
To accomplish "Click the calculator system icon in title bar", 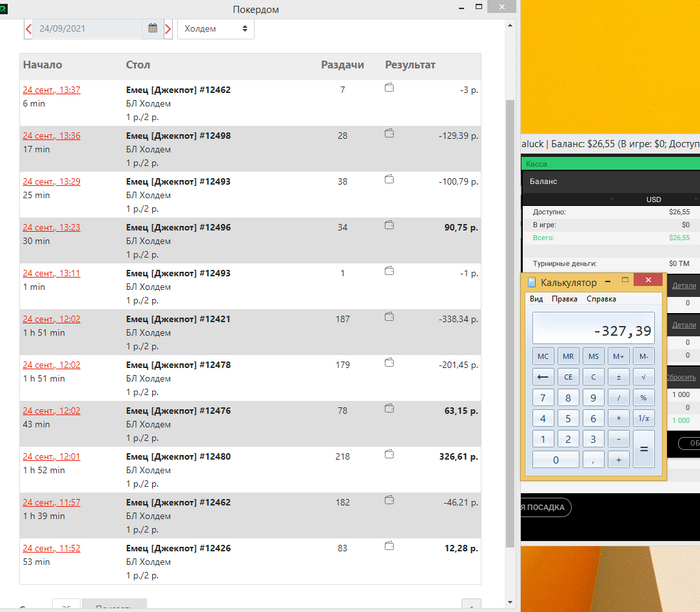I will [x=532, y=282].
